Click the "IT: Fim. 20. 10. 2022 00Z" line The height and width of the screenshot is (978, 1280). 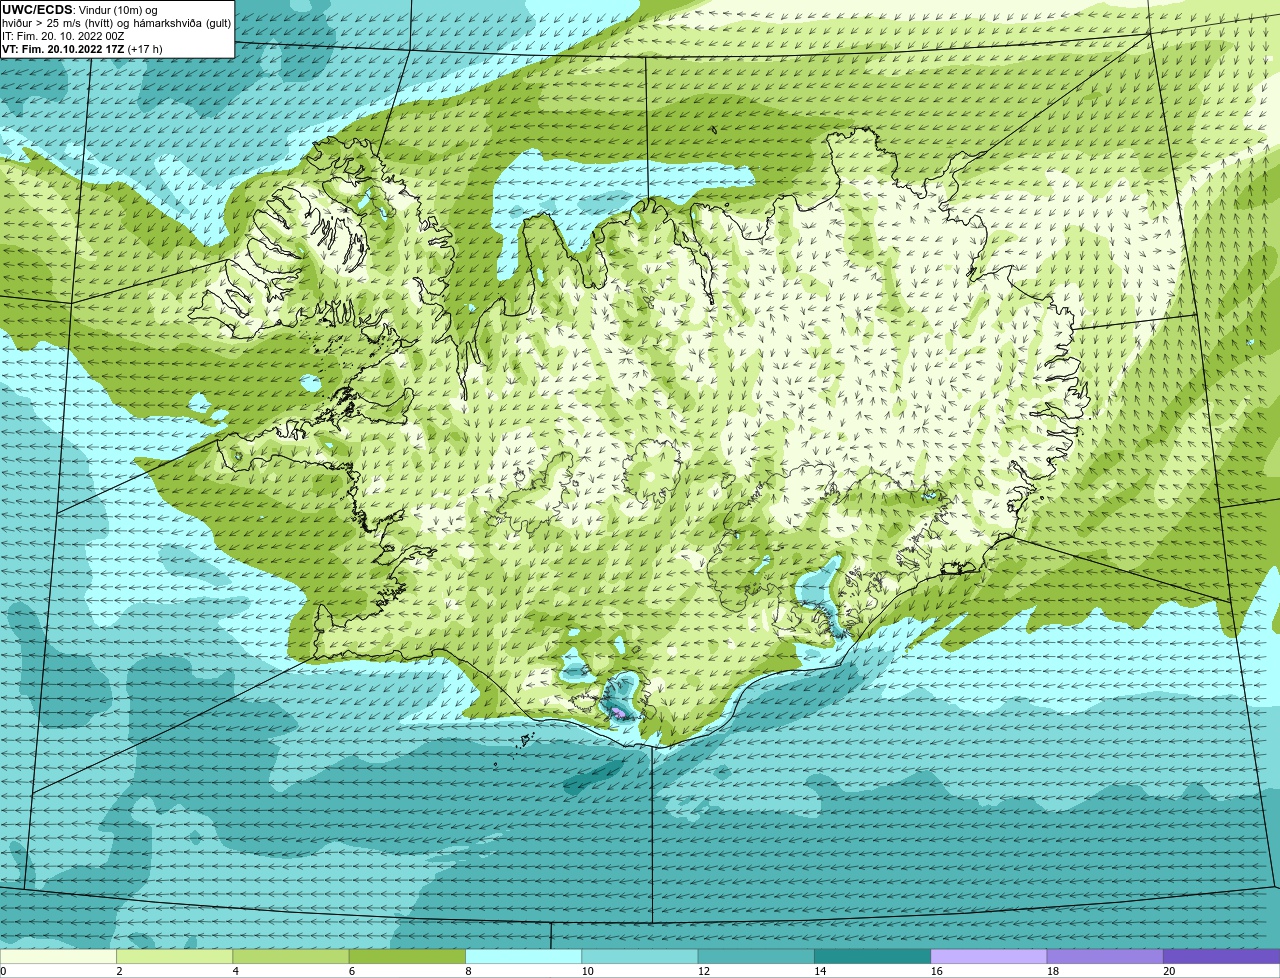63,35
